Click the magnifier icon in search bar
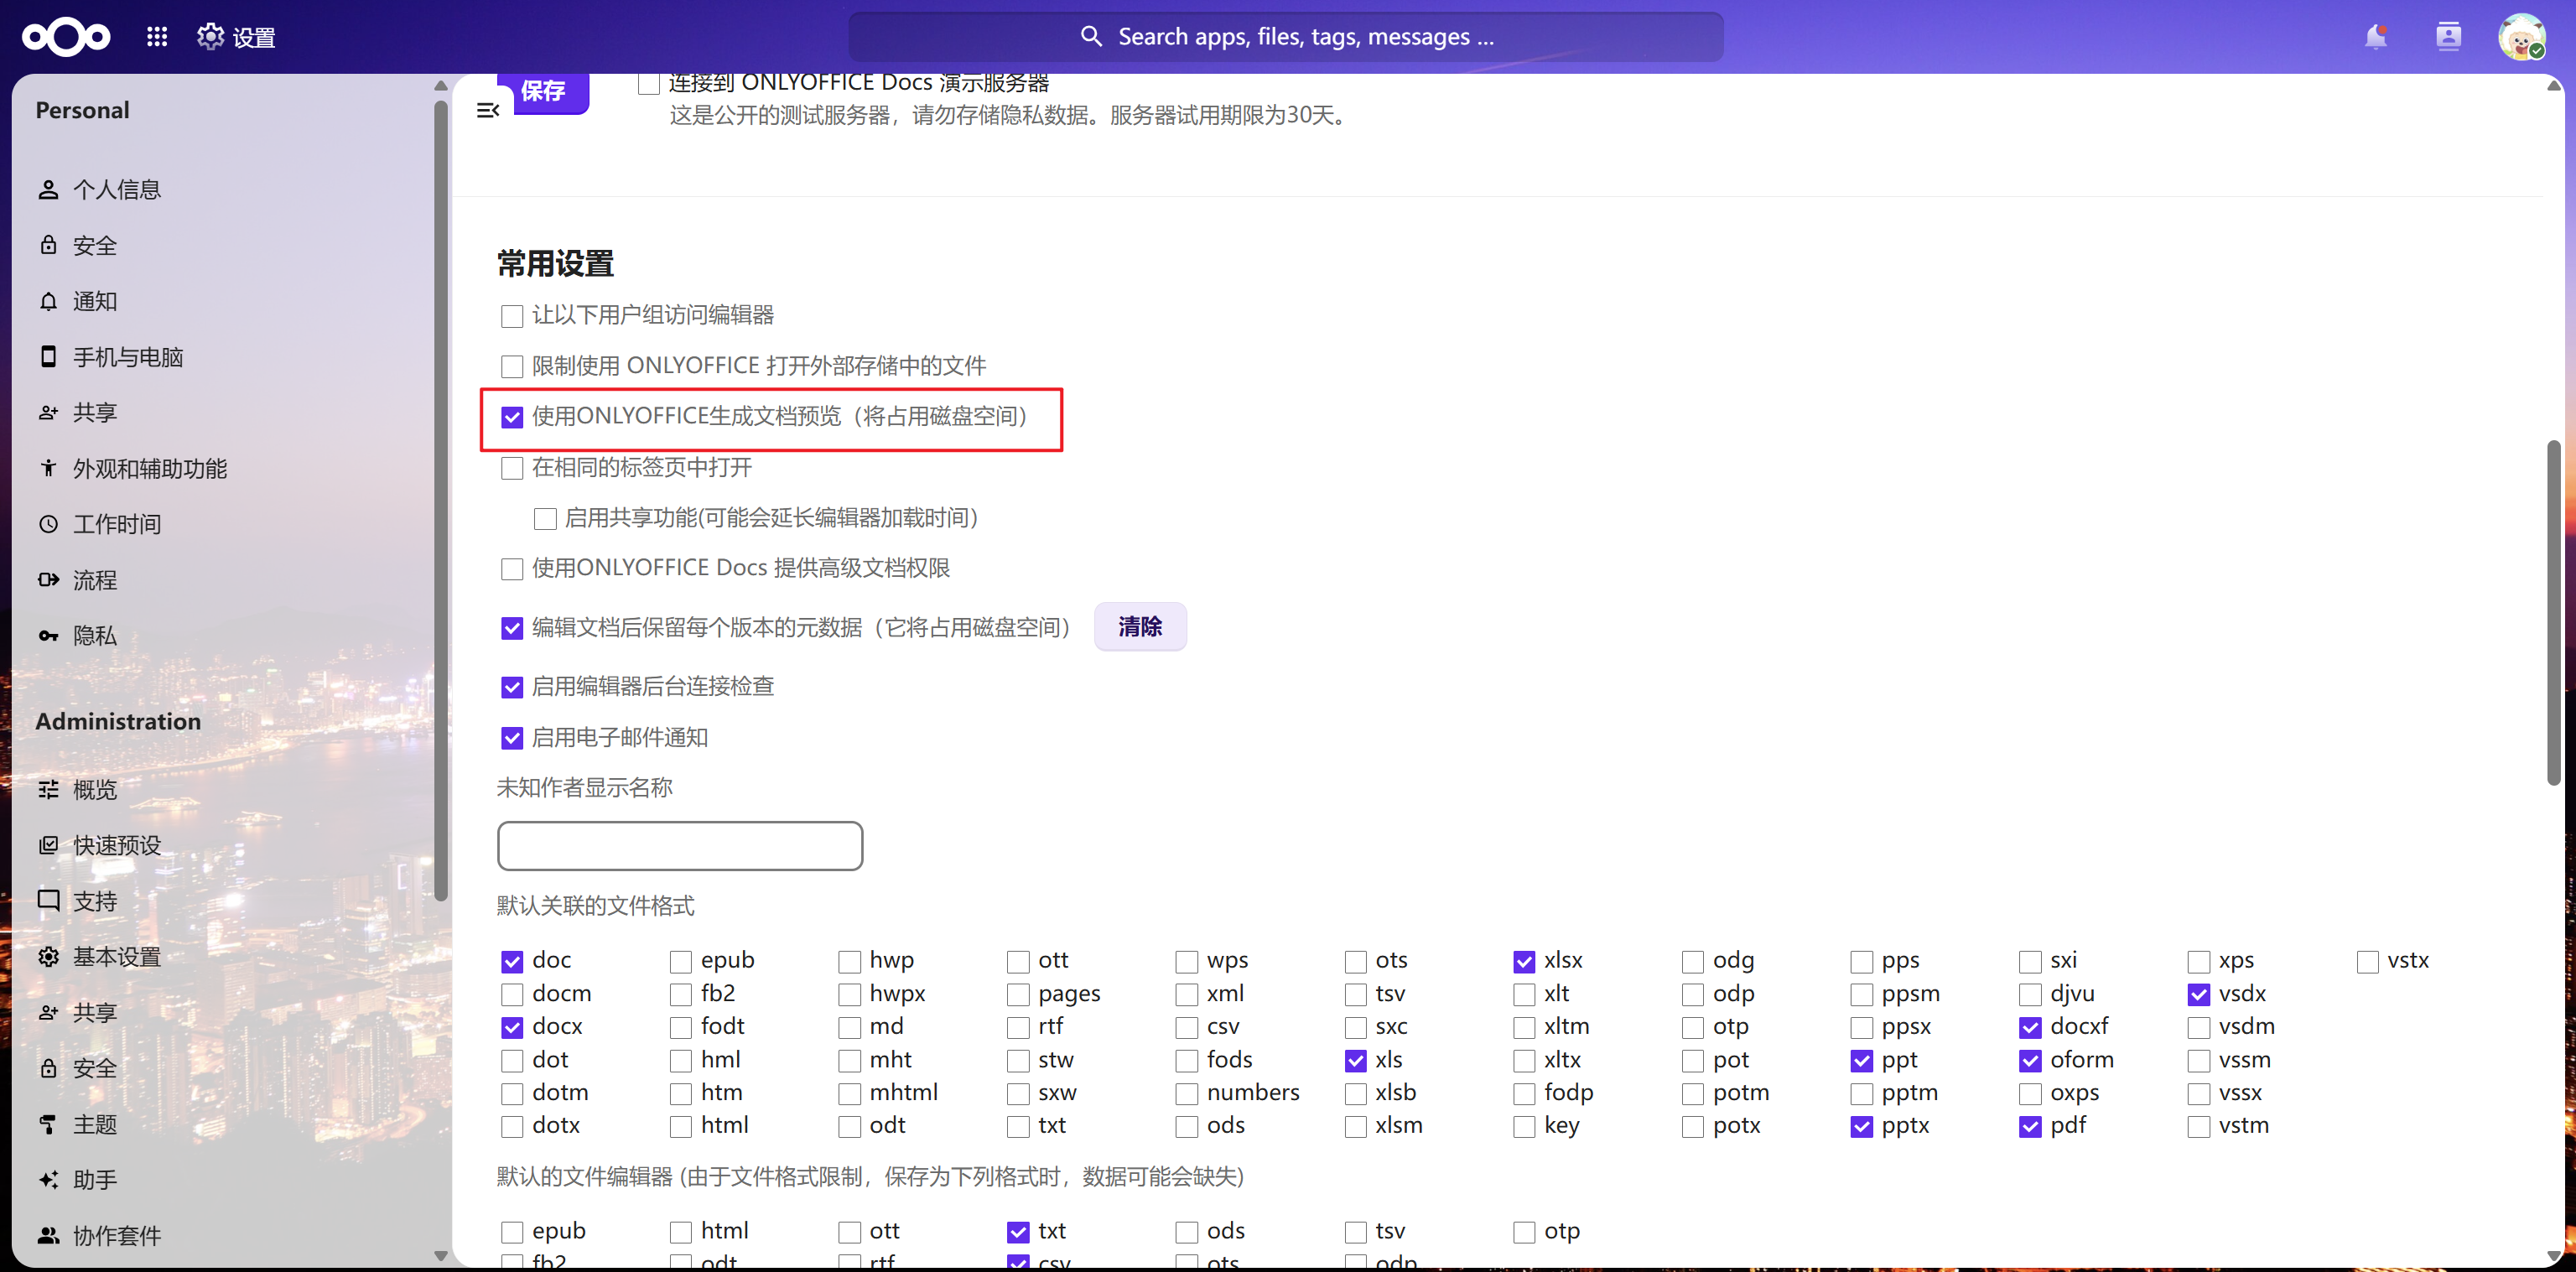This screenshot has width=2576, height=1272. 1091,37
